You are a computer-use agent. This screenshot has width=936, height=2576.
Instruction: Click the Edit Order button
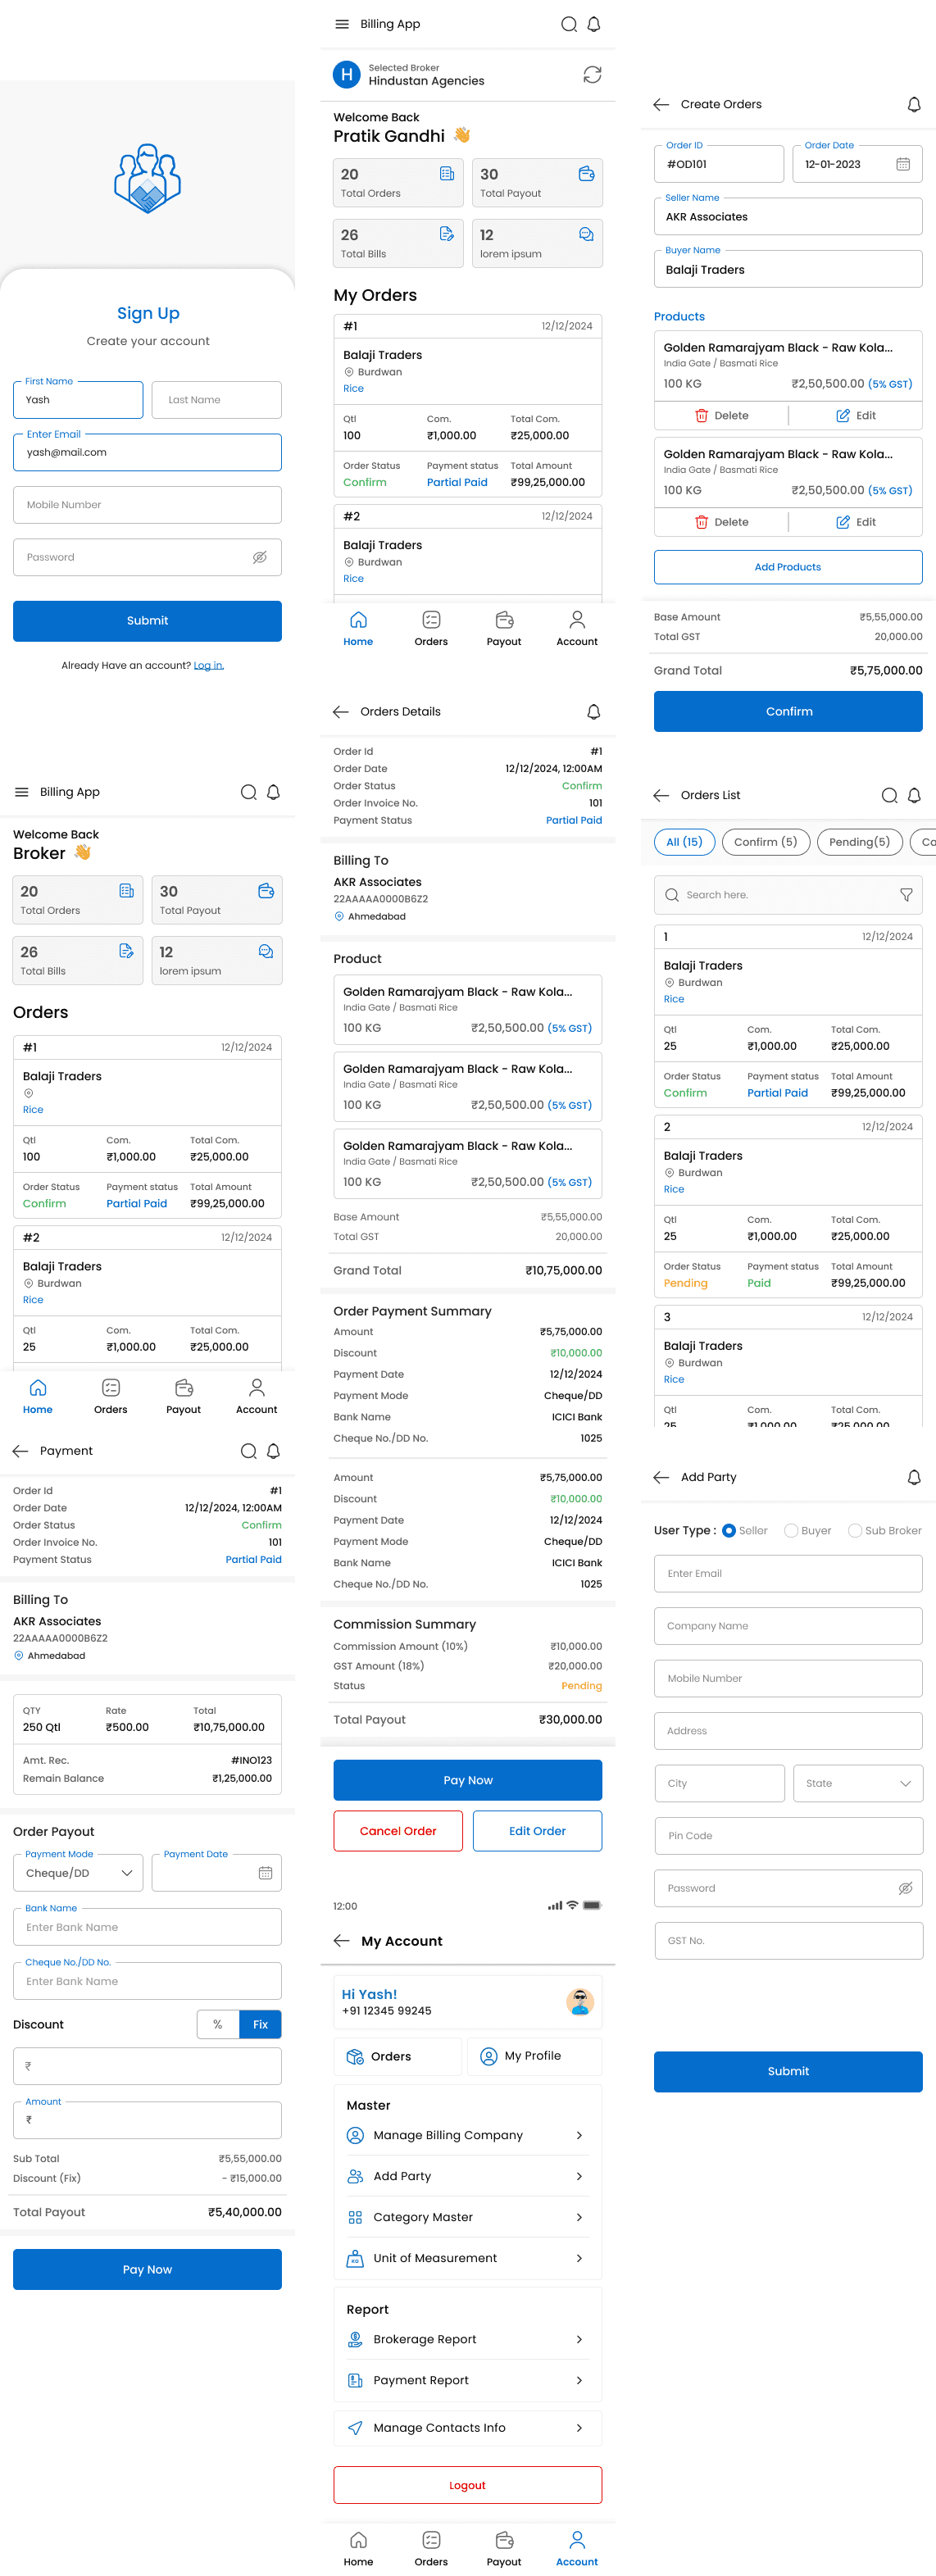coord(537,1831)
